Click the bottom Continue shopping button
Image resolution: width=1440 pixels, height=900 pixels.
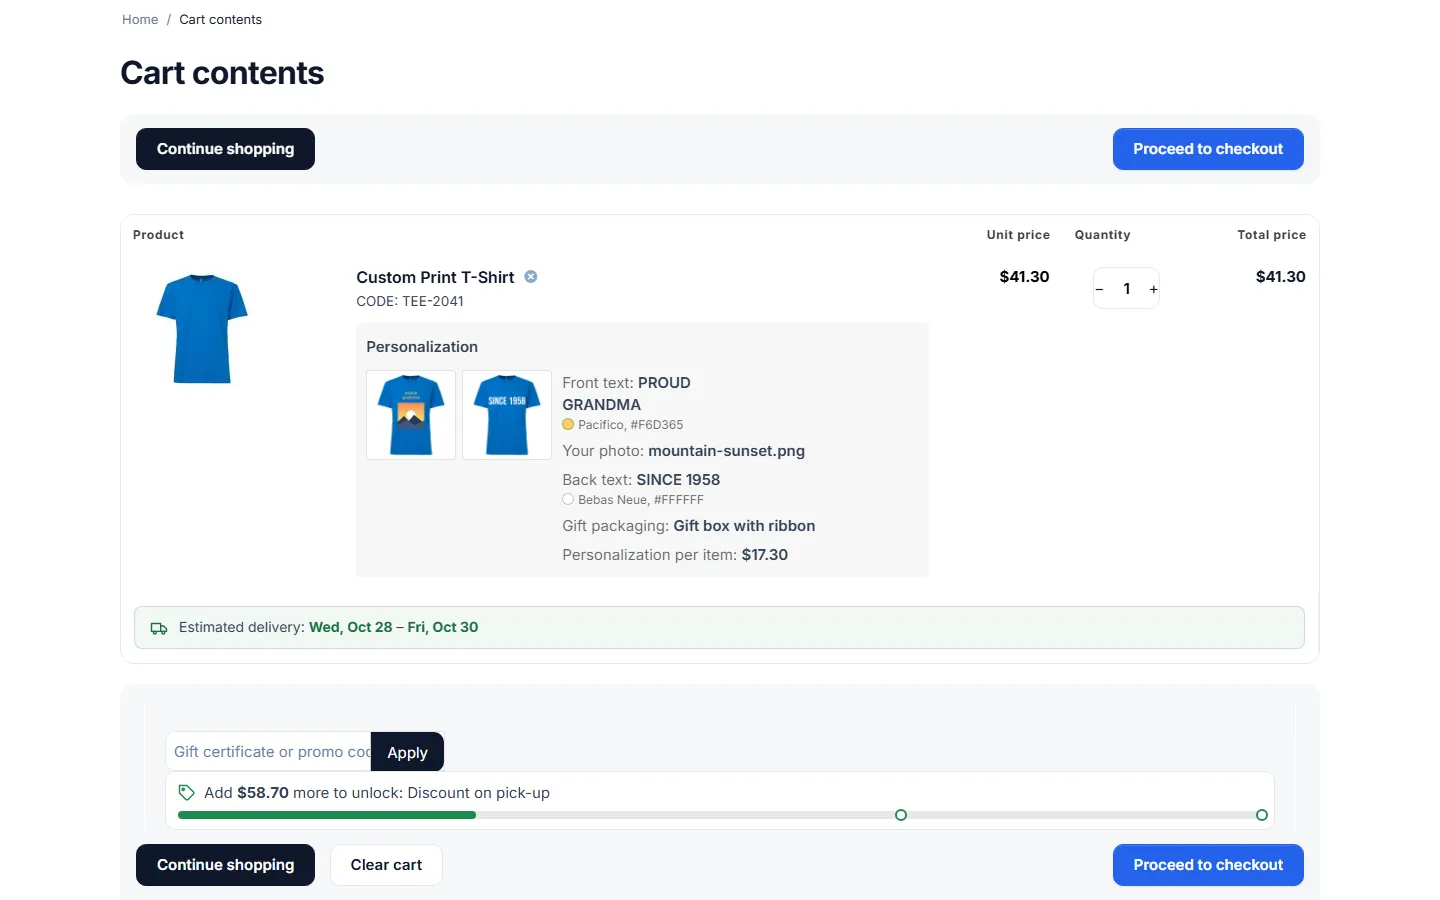[x=225, y=865]
